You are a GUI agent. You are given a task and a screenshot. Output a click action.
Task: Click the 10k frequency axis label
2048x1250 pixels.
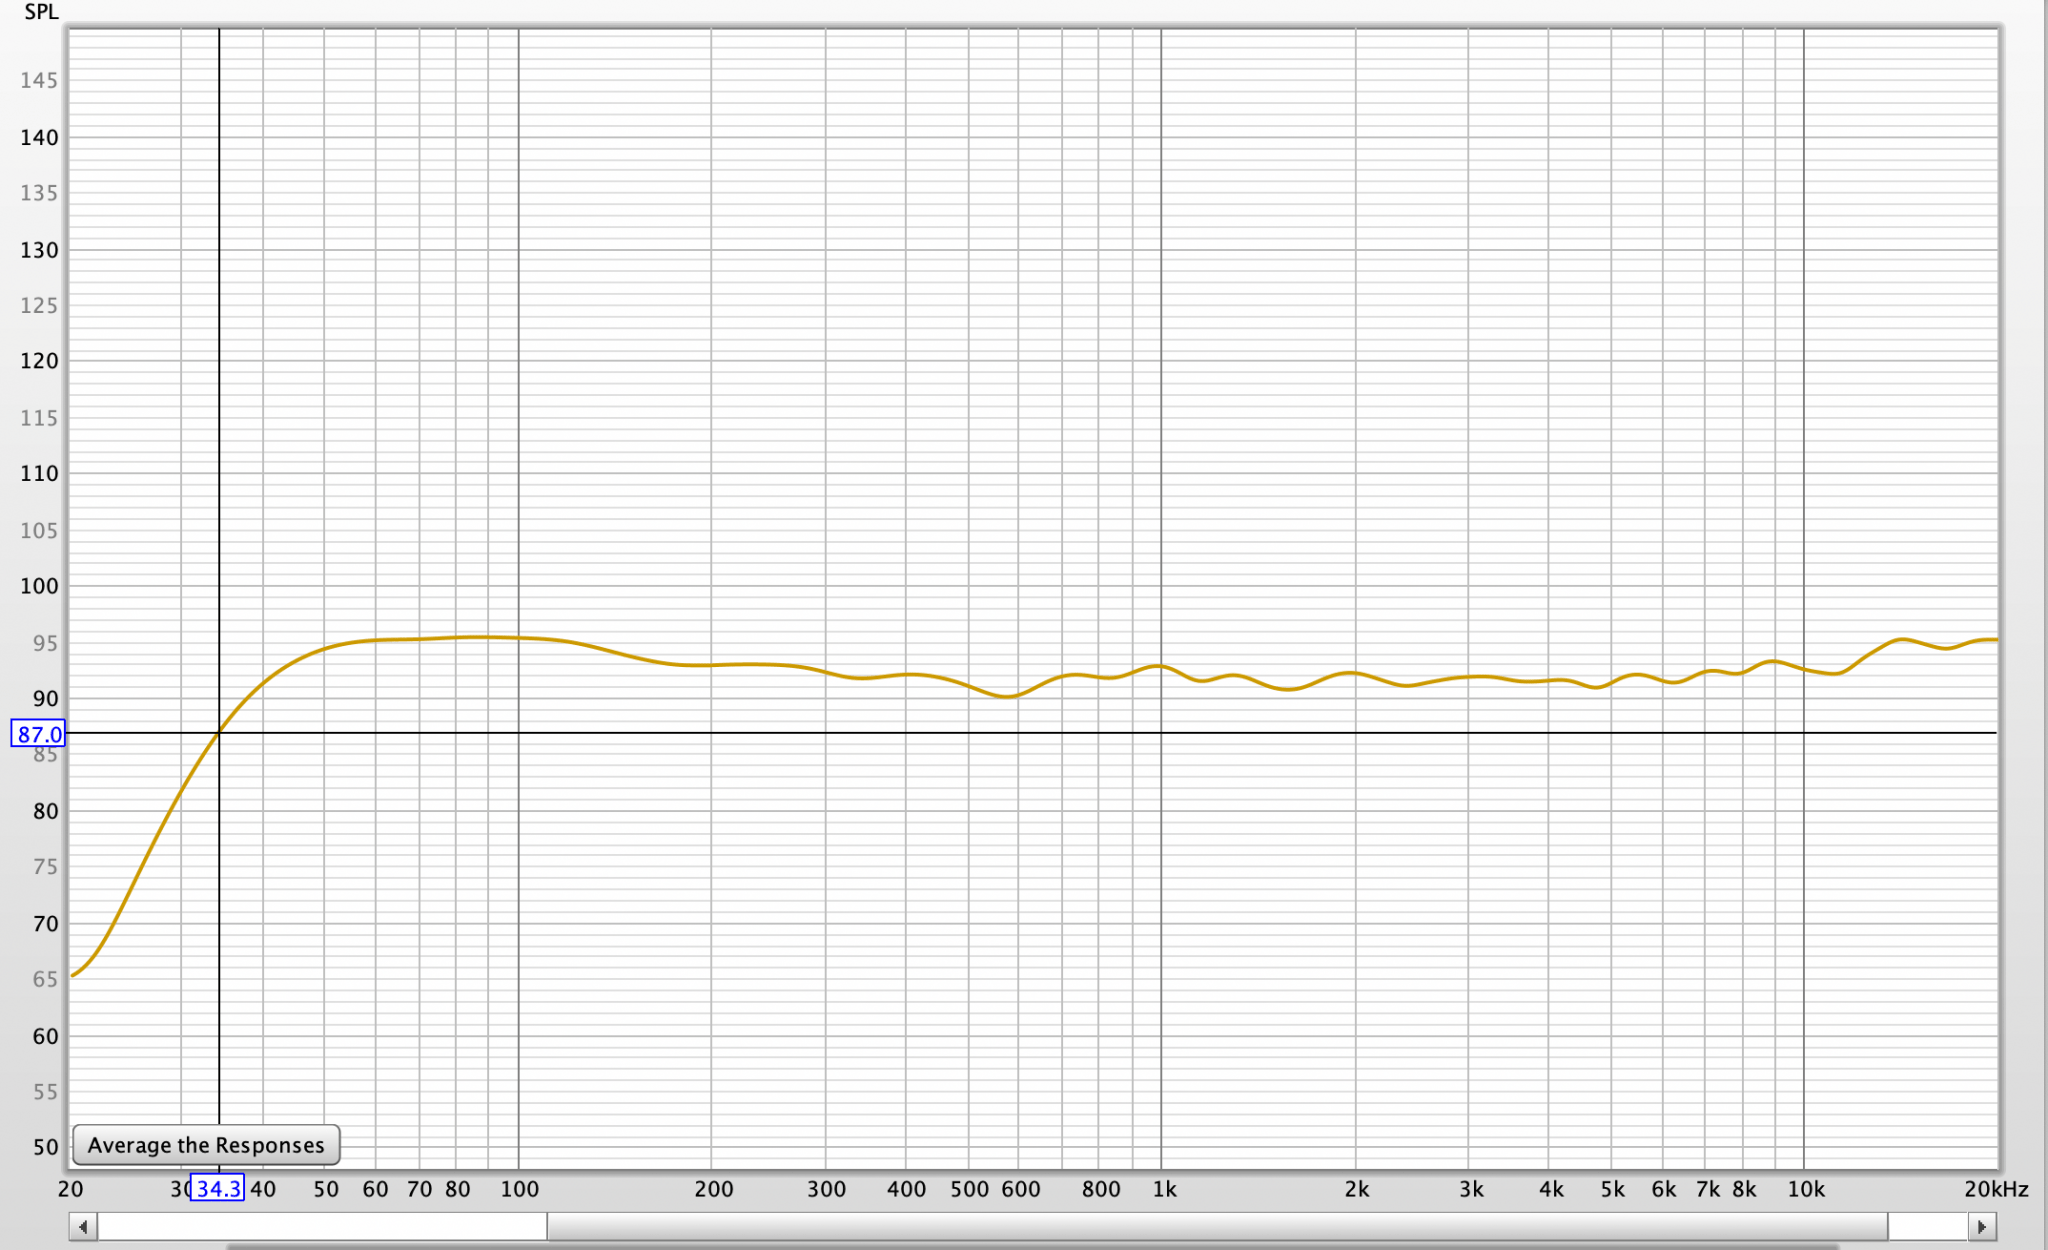[1806, 1189]
